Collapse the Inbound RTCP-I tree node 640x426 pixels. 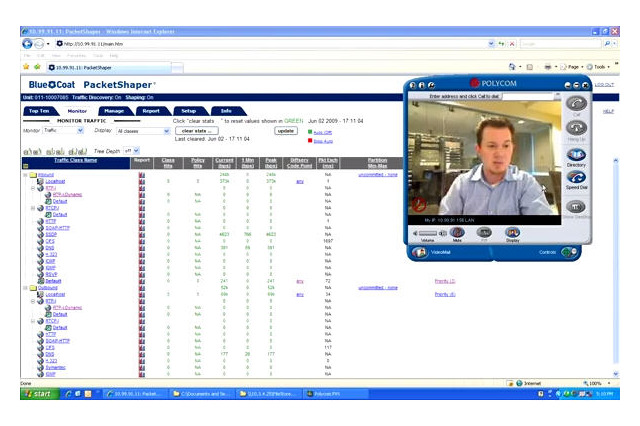click(x=33, y=208)
